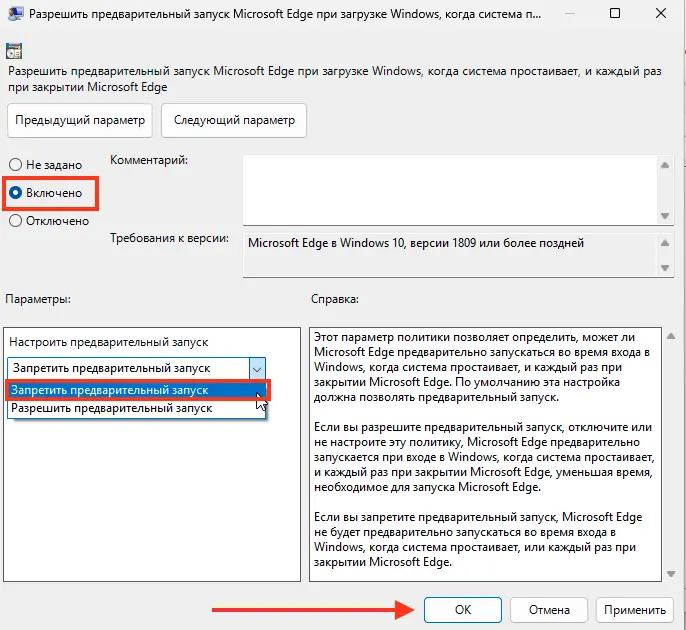The height and width of the screenshot is (630, 686).
Task: Click the help text starting 'Этот параметр политики'
Action: [482, 368]
